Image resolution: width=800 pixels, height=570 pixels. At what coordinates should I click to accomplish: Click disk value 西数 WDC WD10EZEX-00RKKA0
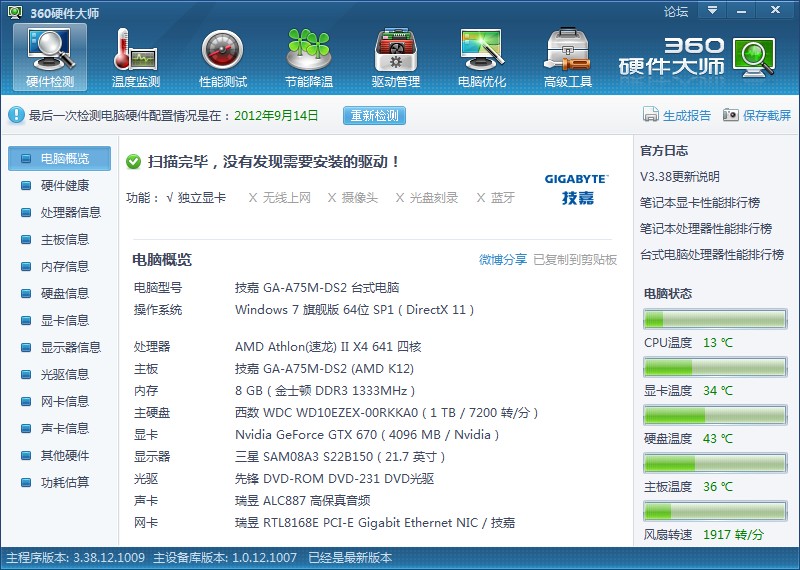click(x=386, y=413)
